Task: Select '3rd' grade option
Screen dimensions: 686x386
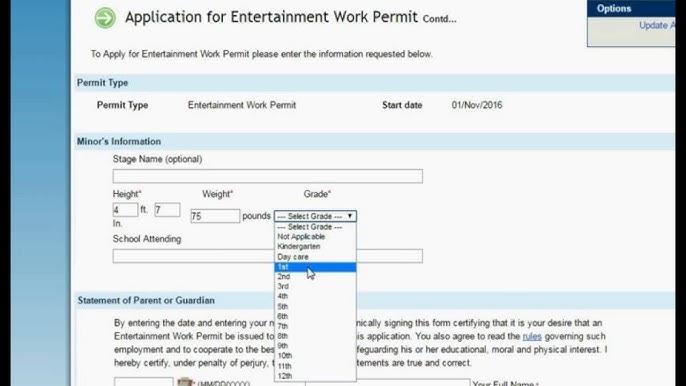Action: 315,286
